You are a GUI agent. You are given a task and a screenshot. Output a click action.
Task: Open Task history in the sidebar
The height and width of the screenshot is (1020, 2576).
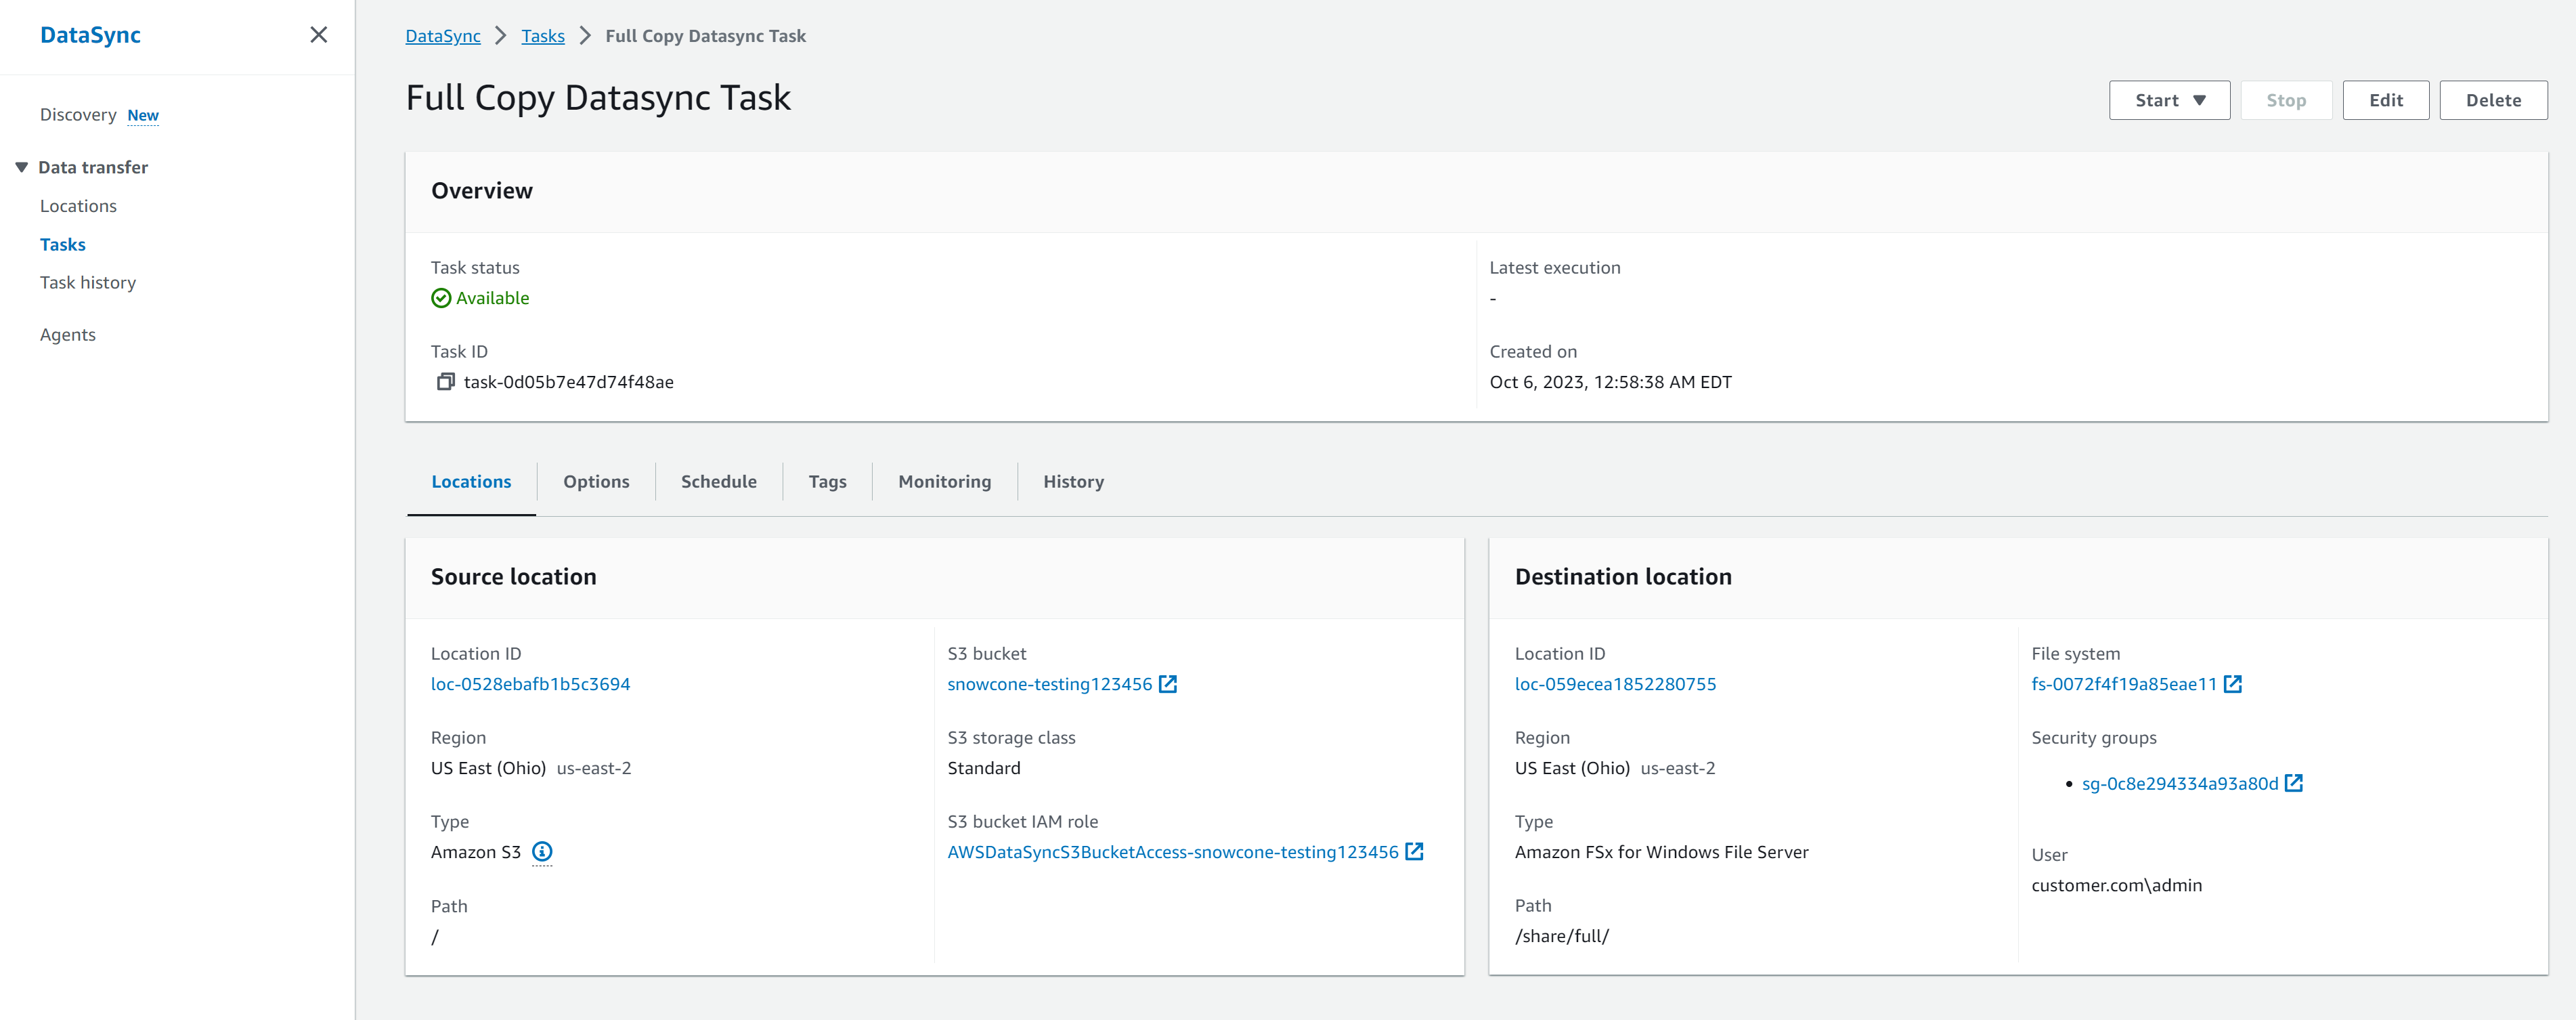pyautogui.click(x=88, y=282)
